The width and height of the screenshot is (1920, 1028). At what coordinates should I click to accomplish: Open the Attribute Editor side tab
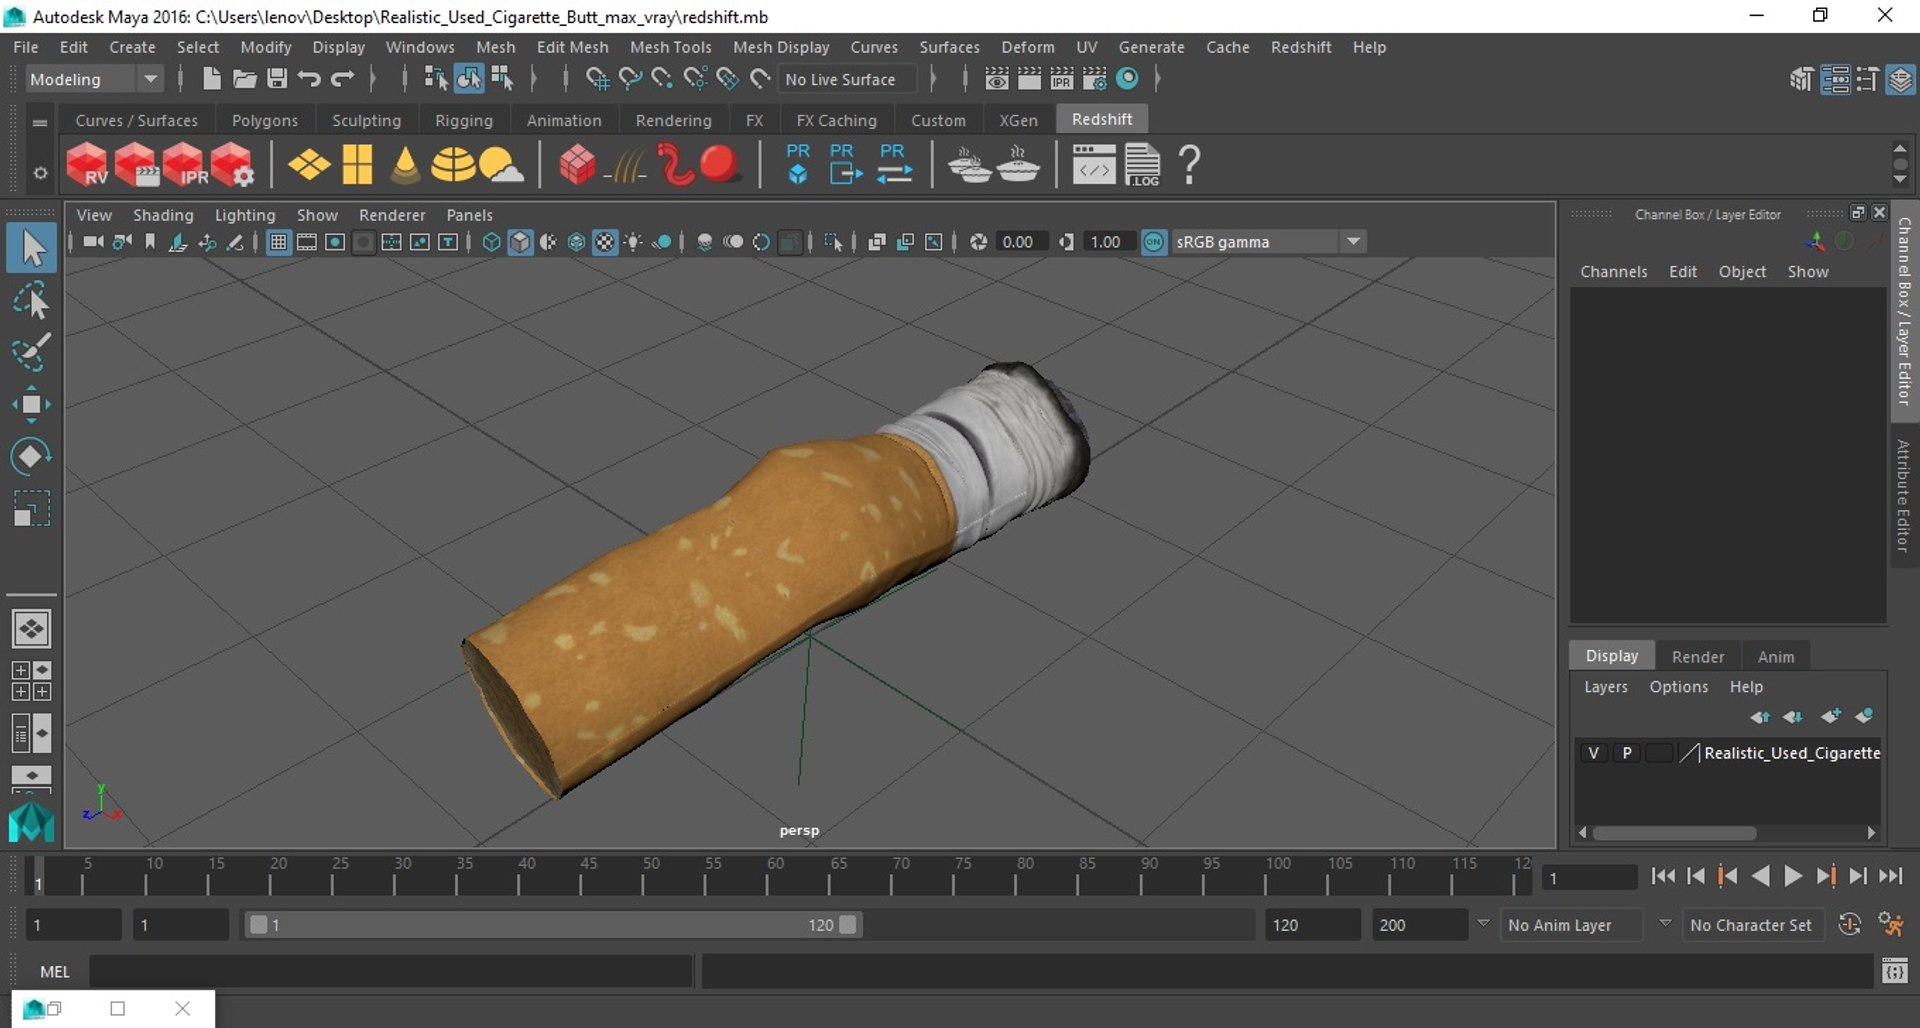pyautogui.click(x=1903, y=496)
